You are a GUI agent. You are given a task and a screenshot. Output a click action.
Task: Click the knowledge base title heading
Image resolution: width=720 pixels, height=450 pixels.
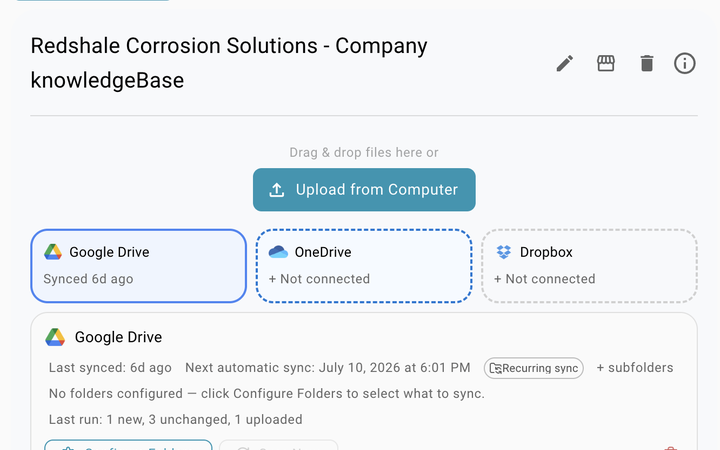tap(229, 63)
